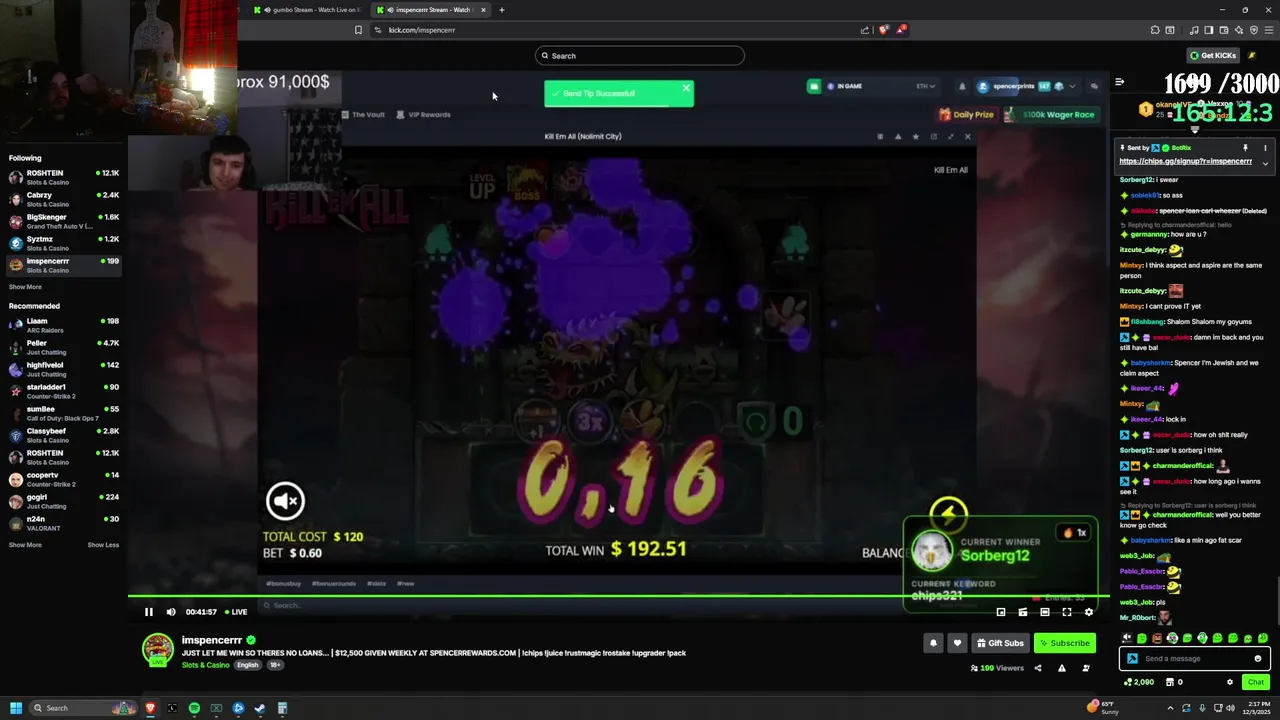This screenshot has height=720, width=1280.
Task: Focus the Kick site Search field
Action: [640, 56]
